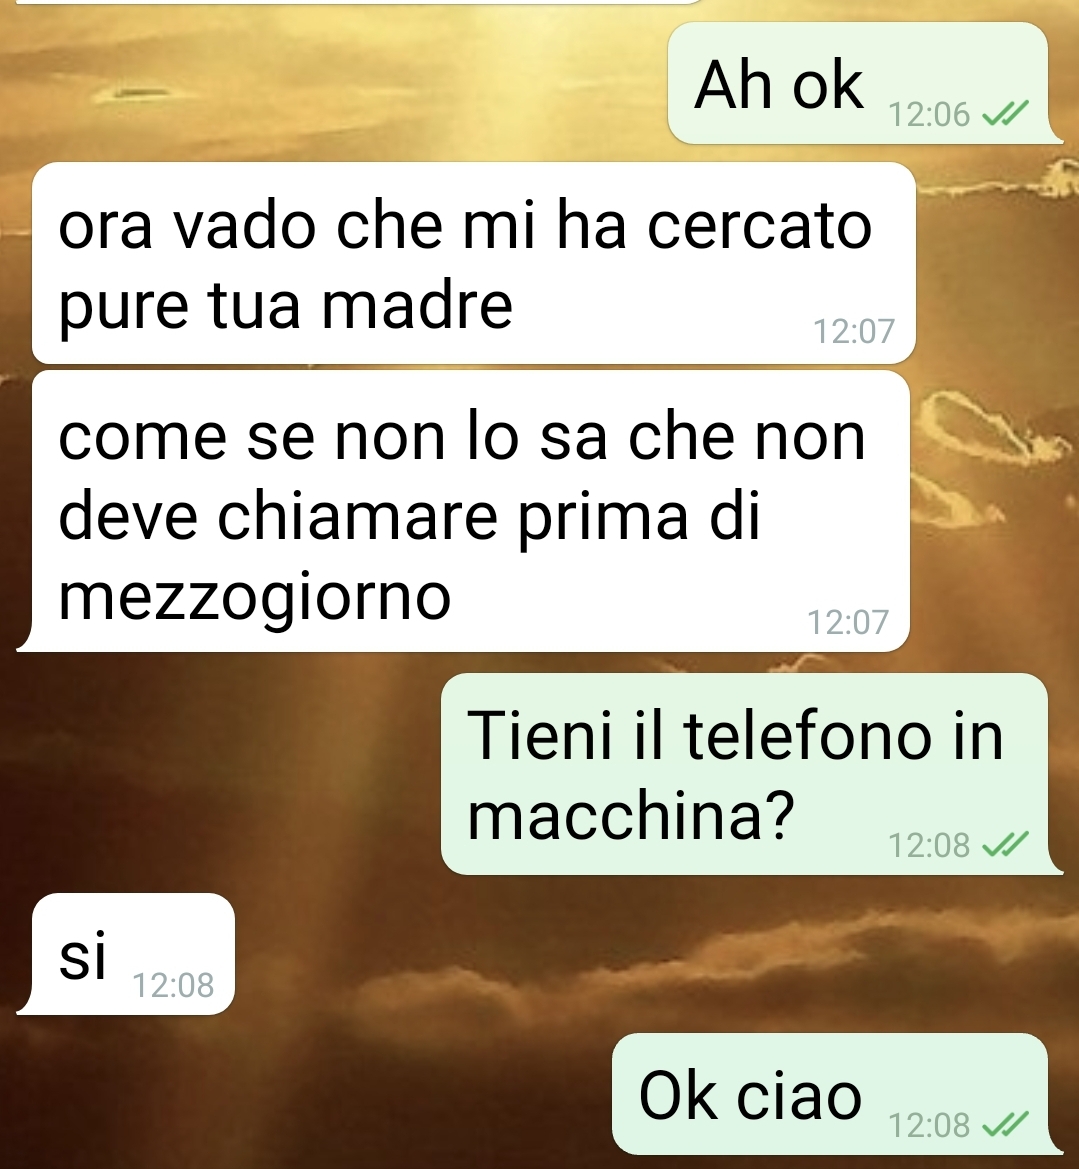Viewport: 1079px width, 1169px height.
Task: Click the 12:08 timestamp on 'Ok ciao'
Action: pos(929,1125)
